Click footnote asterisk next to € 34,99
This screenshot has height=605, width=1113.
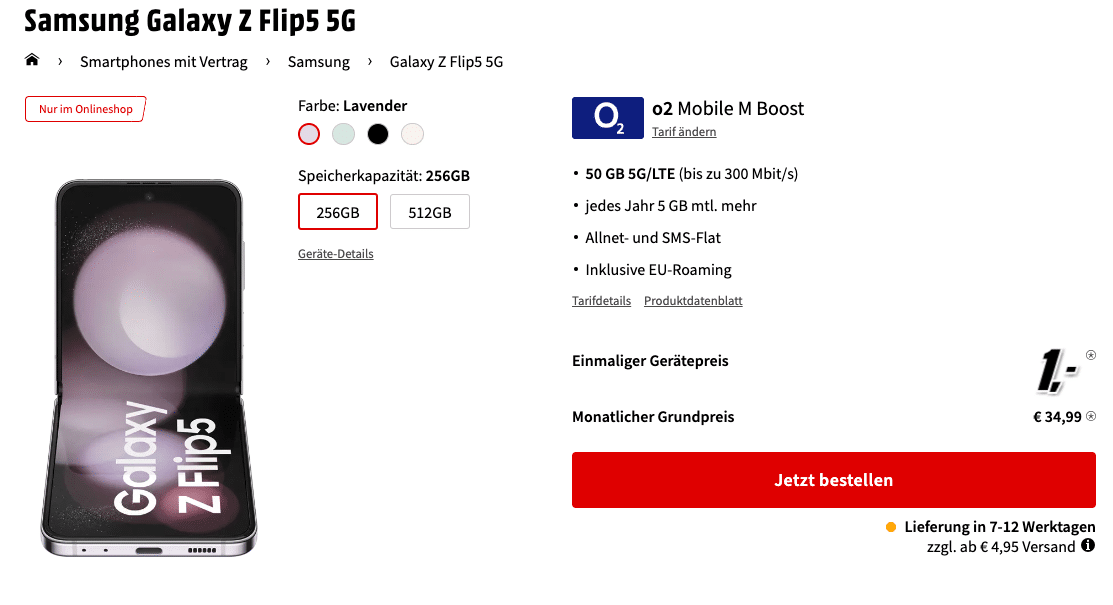[1091, 416]
